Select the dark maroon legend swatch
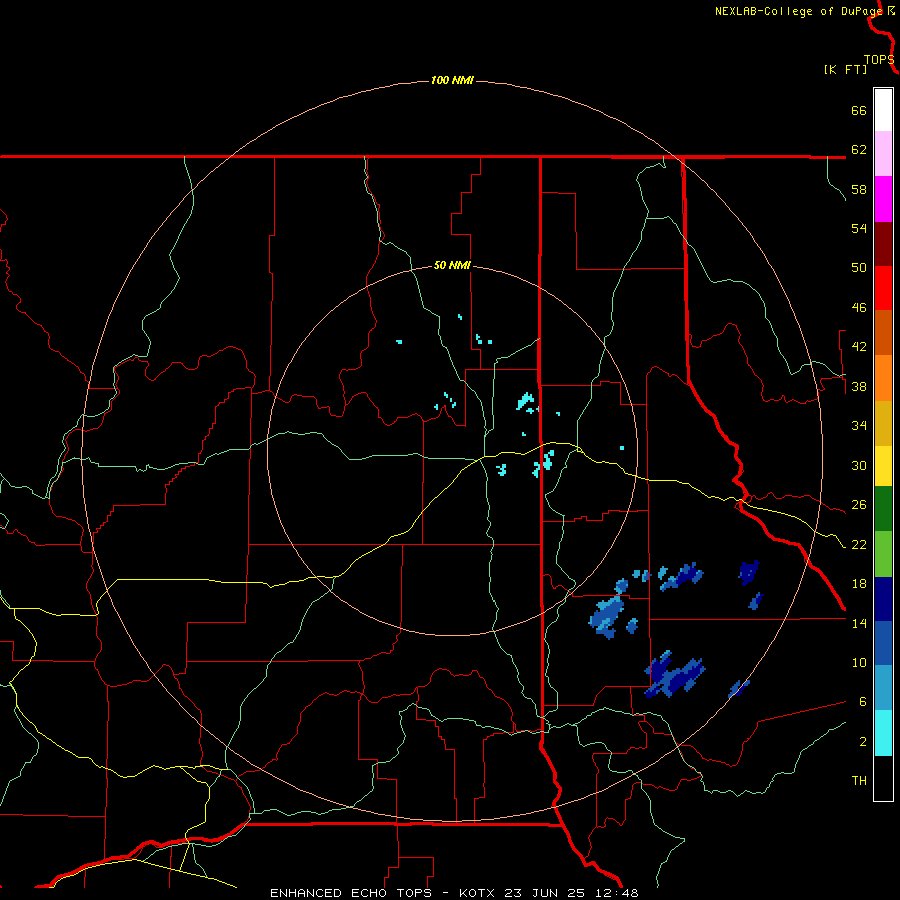900x900 pixels. point(883,244)
